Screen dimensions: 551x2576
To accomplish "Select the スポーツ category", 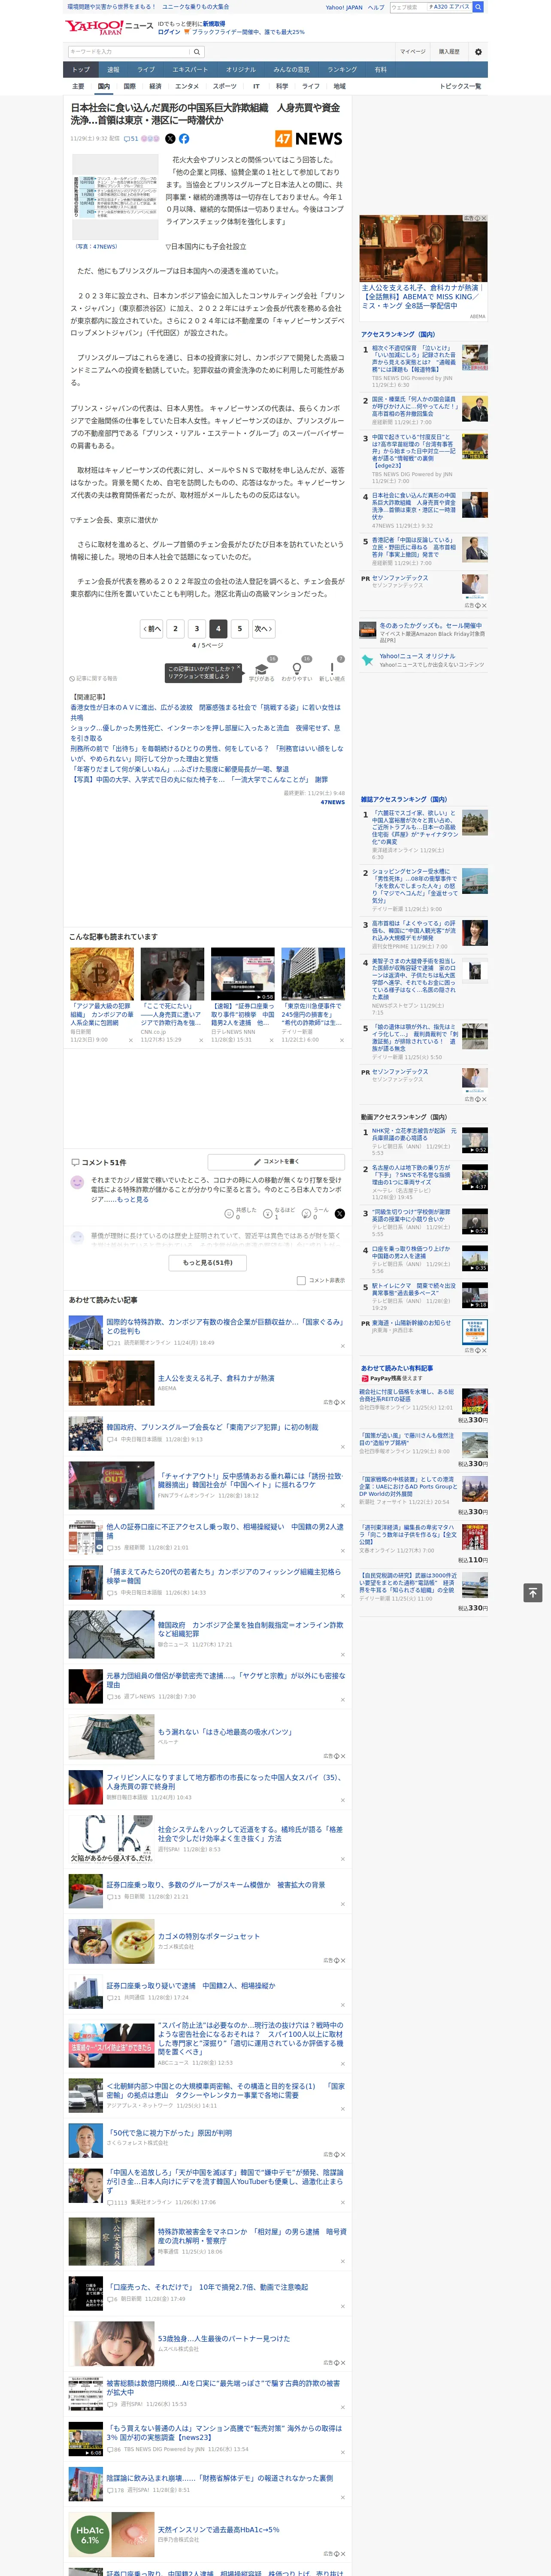I will pyautogui.click(x=225, y=86).
